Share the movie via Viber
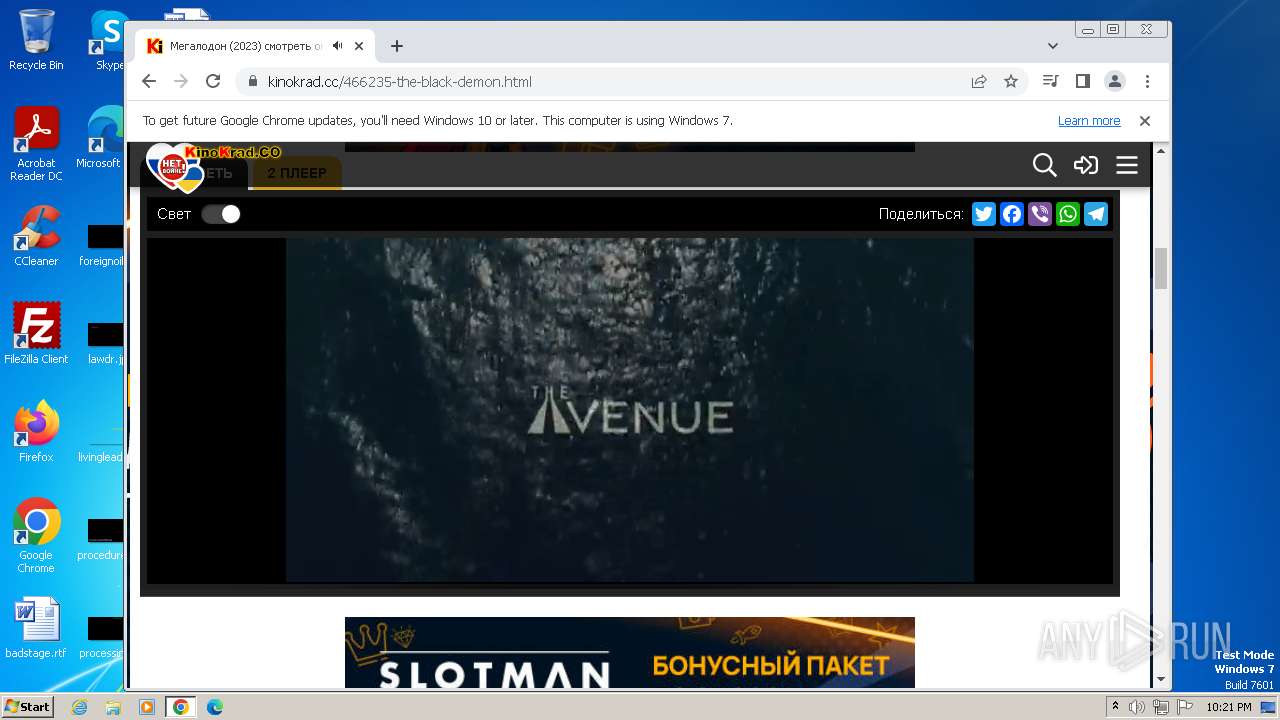This screenshot has height=720, width=1280. (1040, 214)
